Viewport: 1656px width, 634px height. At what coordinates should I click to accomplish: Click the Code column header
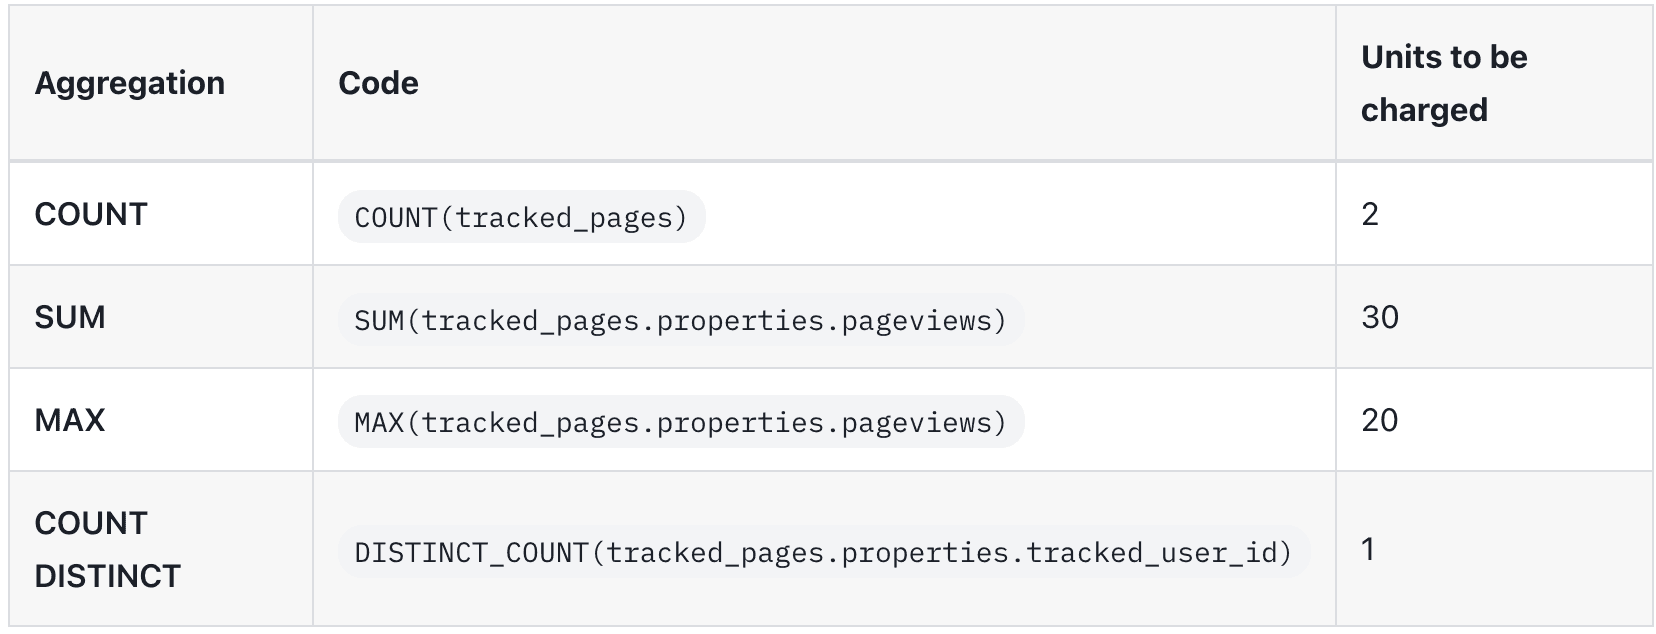378,83
